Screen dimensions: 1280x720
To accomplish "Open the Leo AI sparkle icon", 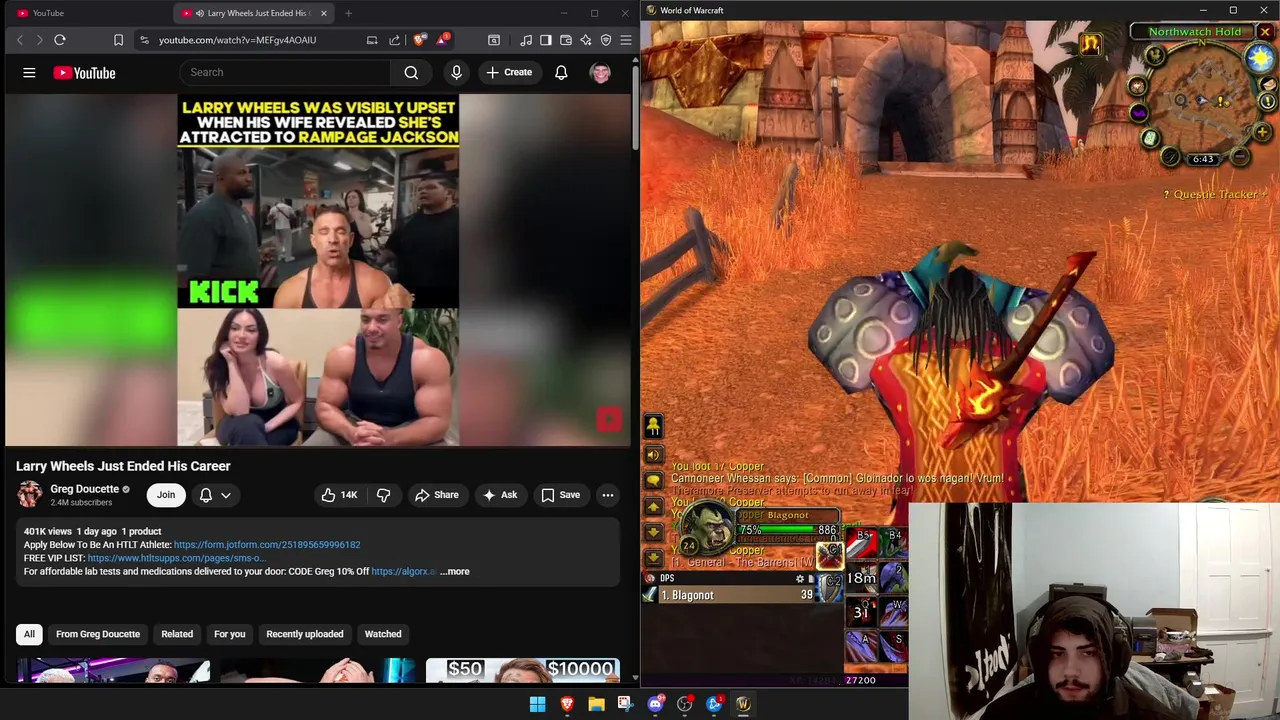I will (585, 40).
